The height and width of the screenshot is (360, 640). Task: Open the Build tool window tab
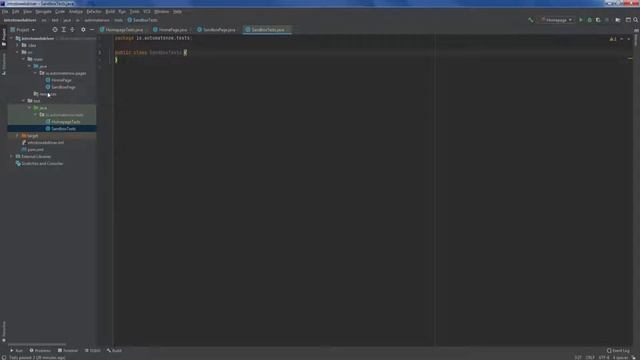[114, 351]
